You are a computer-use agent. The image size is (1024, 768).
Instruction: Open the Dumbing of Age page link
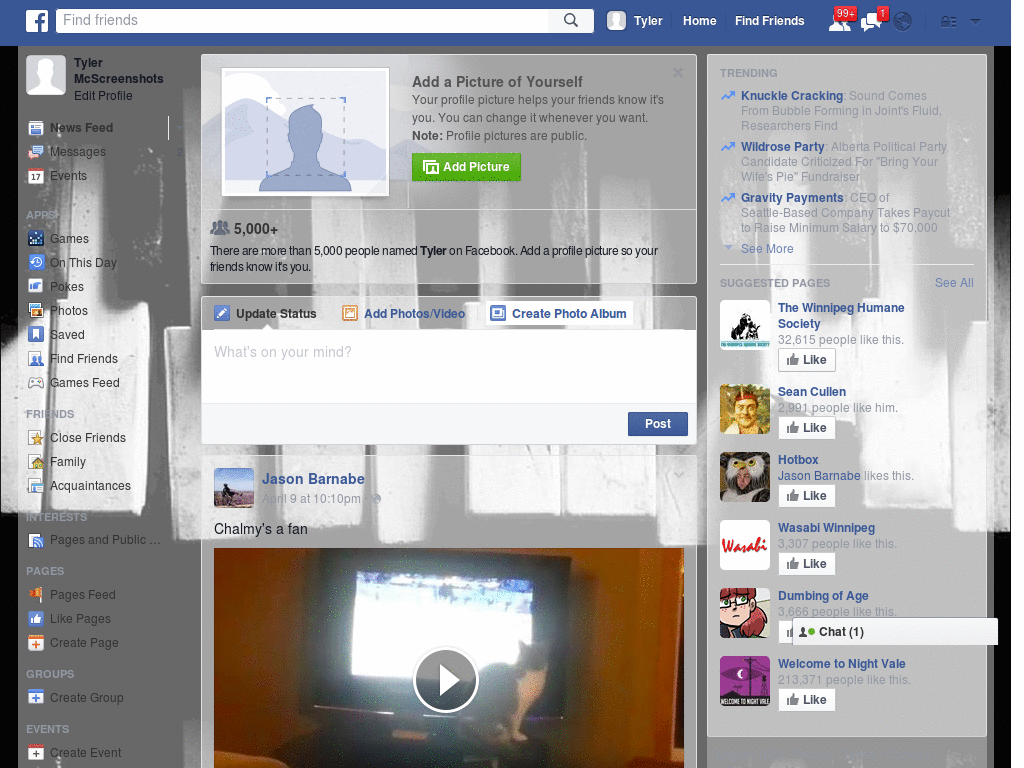click(x=823, y=596)
